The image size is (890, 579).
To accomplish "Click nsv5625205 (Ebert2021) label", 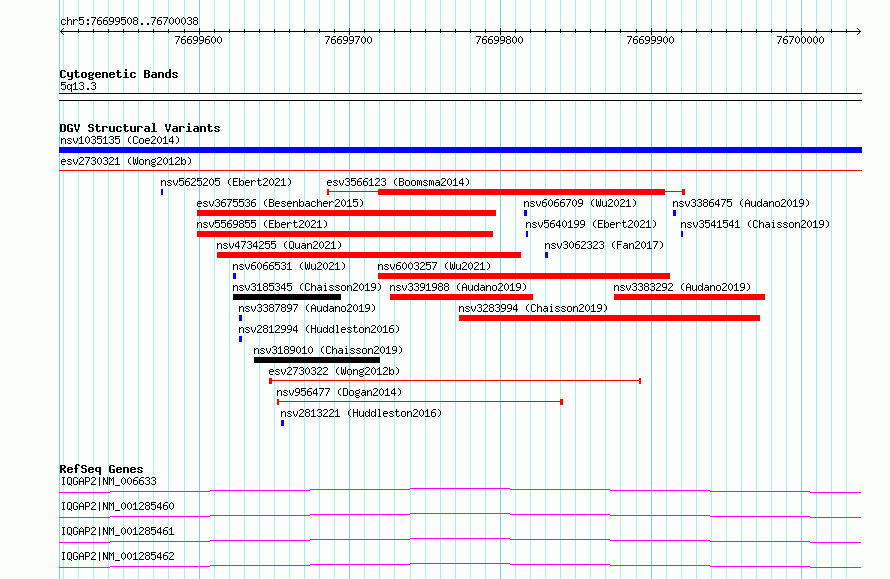I will point(226,182).
